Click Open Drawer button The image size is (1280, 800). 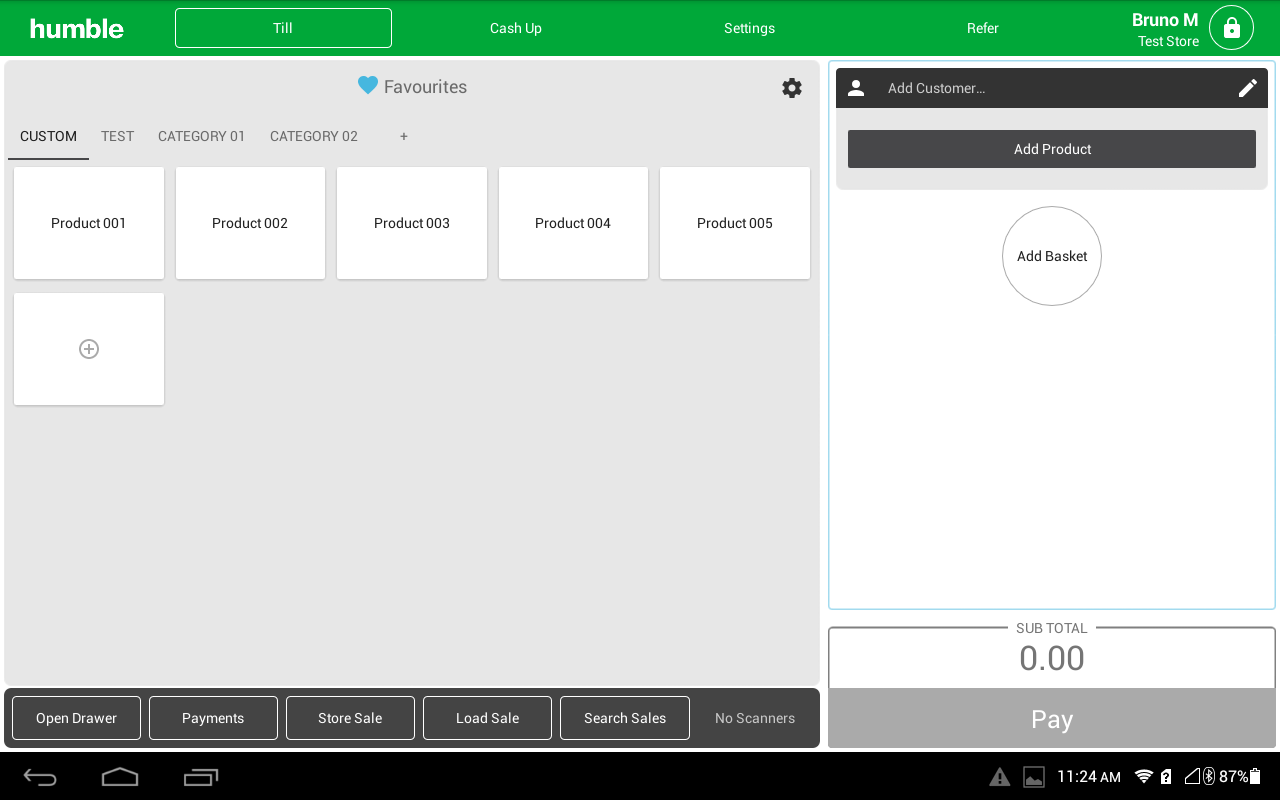point(76,718)
